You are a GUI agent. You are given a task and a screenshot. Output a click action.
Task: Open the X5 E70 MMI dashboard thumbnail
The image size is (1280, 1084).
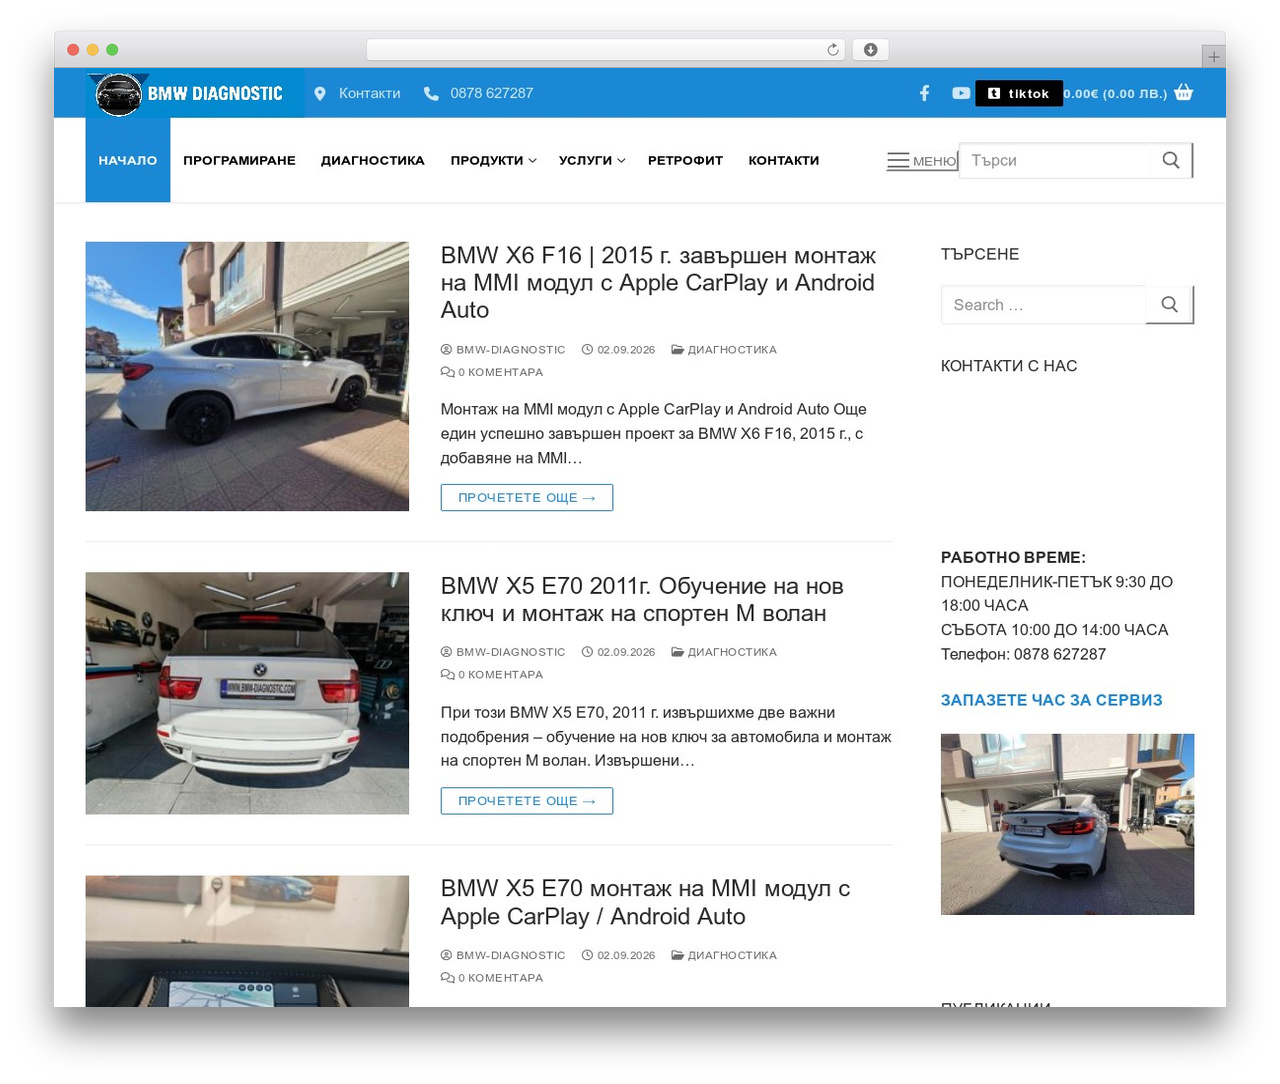247,941
